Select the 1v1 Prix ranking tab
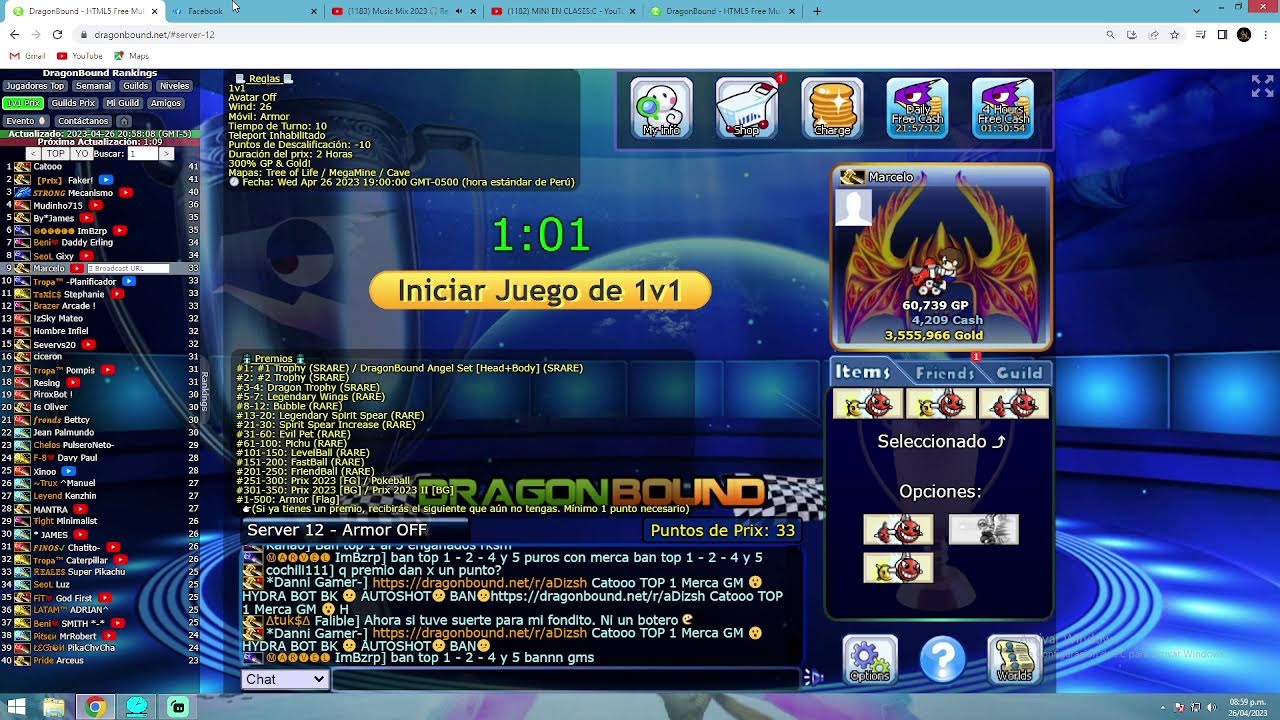 23,103
